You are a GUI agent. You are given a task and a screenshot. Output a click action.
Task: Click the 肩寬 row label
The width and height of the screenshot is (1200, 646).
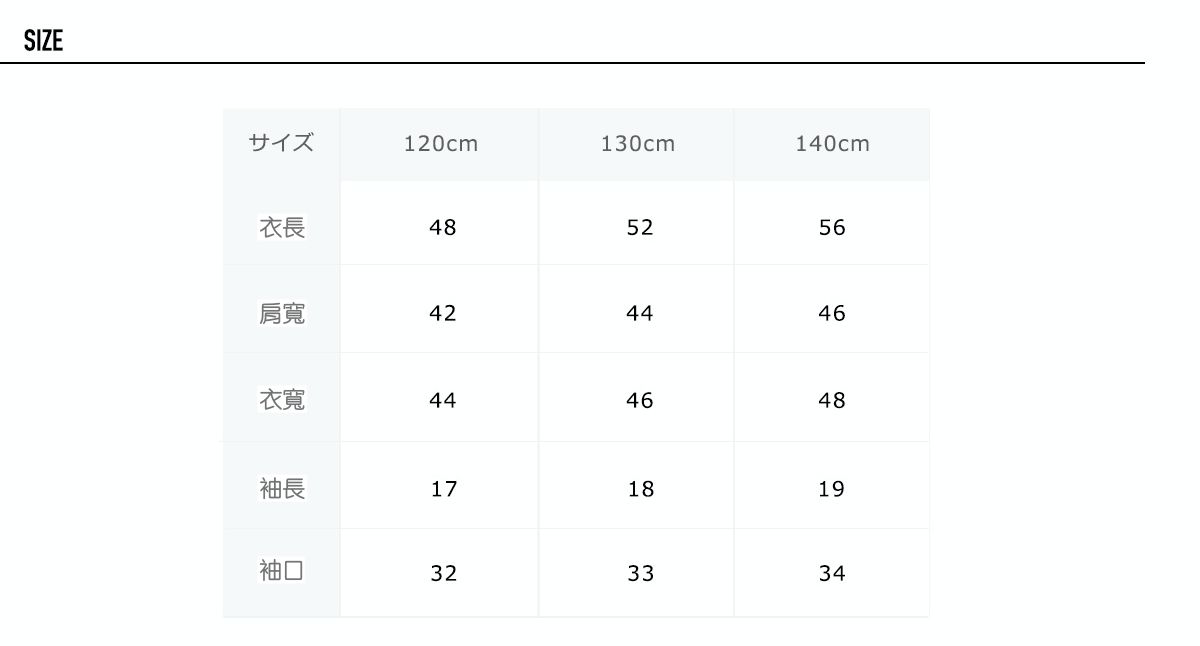[x=281, y=314]
